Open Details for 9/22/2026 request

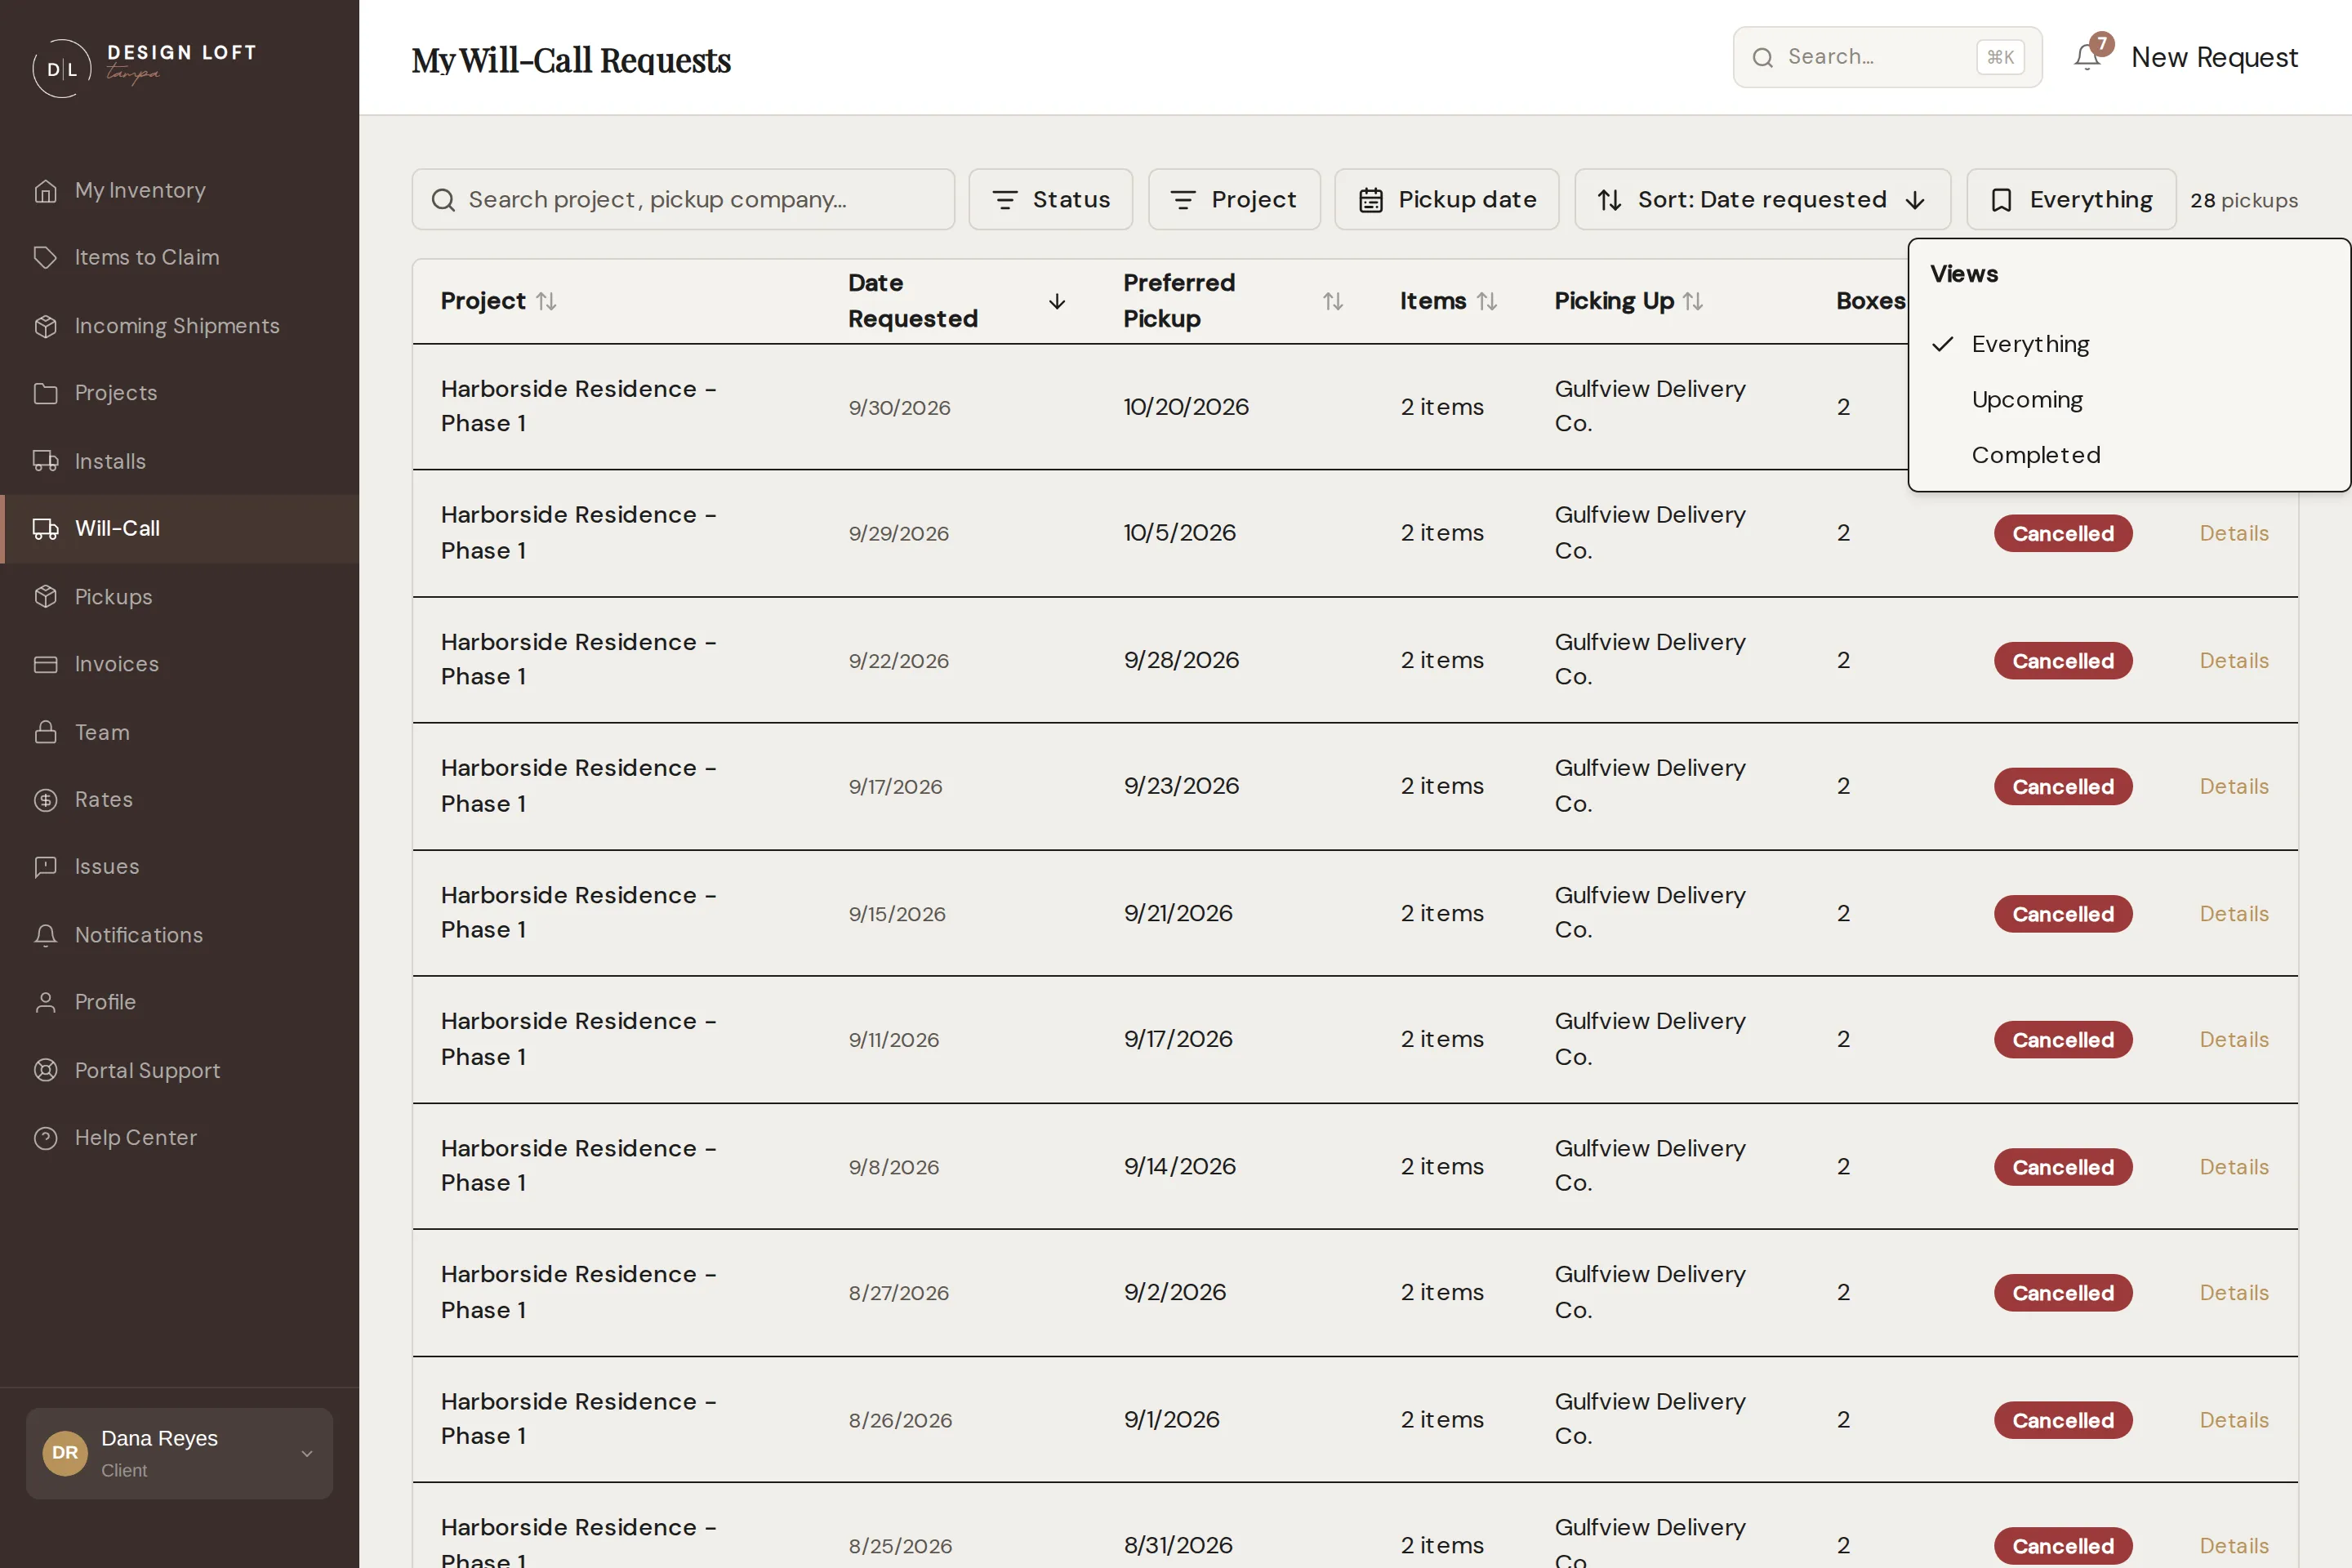[x=2233, y=660]
